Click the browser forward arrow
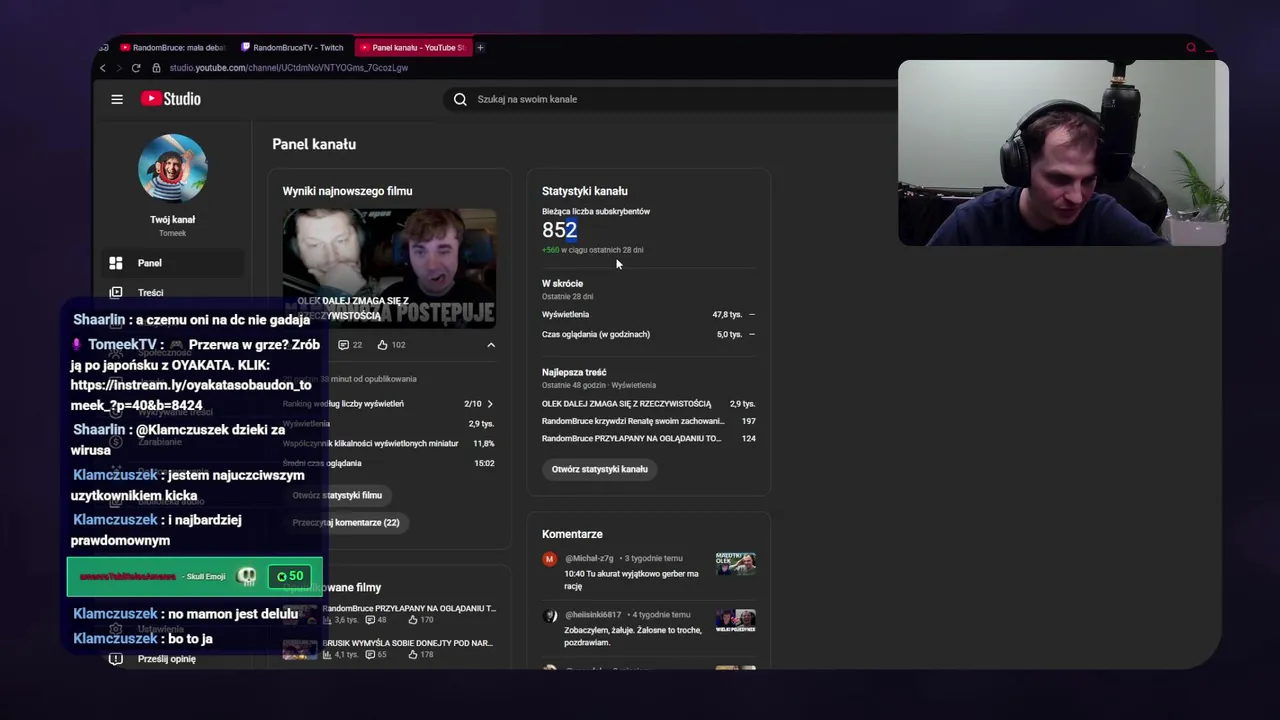1280x720 pixels. (x=118, y=68)
